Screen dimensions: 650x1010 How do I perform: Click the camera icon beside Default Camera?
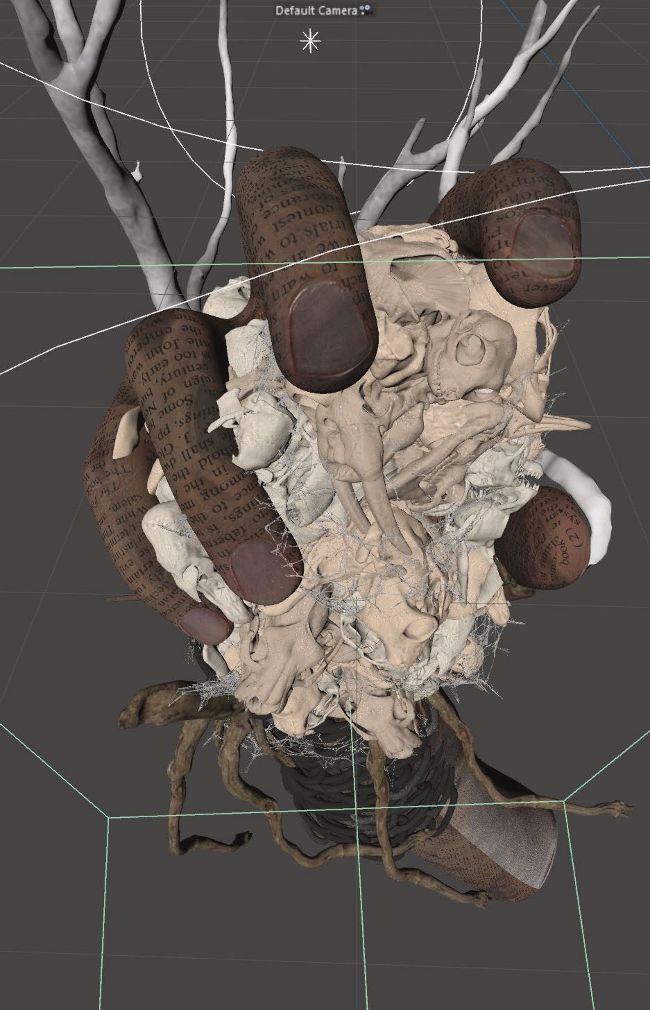pyautogui.click(x=366, y=9)
